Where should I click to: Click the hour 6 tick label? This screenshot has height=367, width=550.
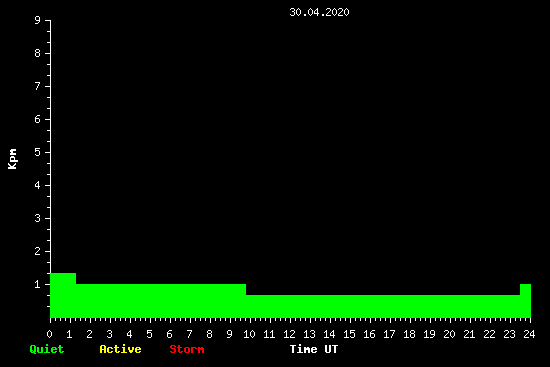click(169, 334)
